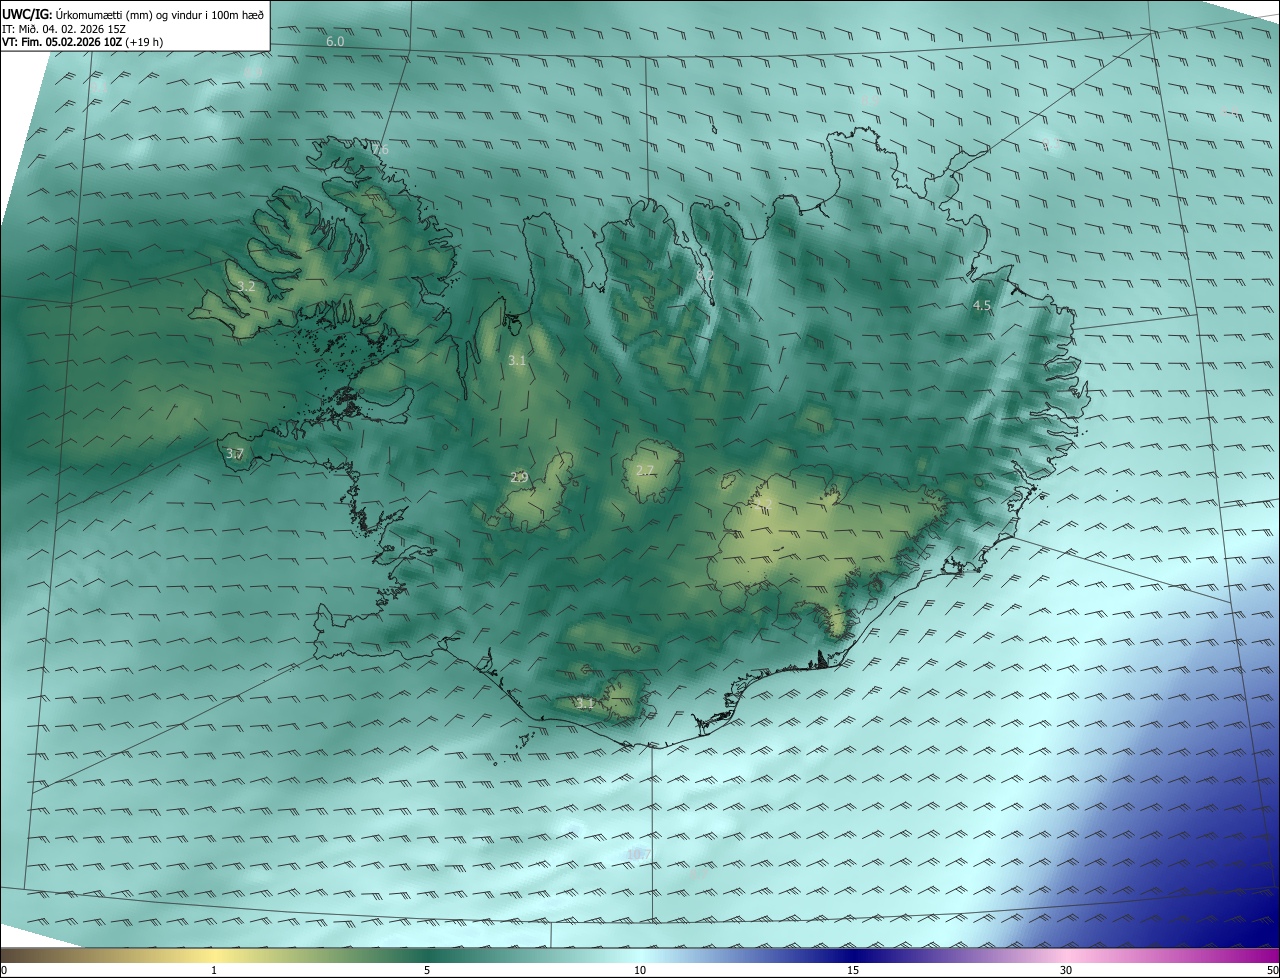The image size is (1280, 978).
Task: Click the 3.7 value label on the map
Action: 234,453
